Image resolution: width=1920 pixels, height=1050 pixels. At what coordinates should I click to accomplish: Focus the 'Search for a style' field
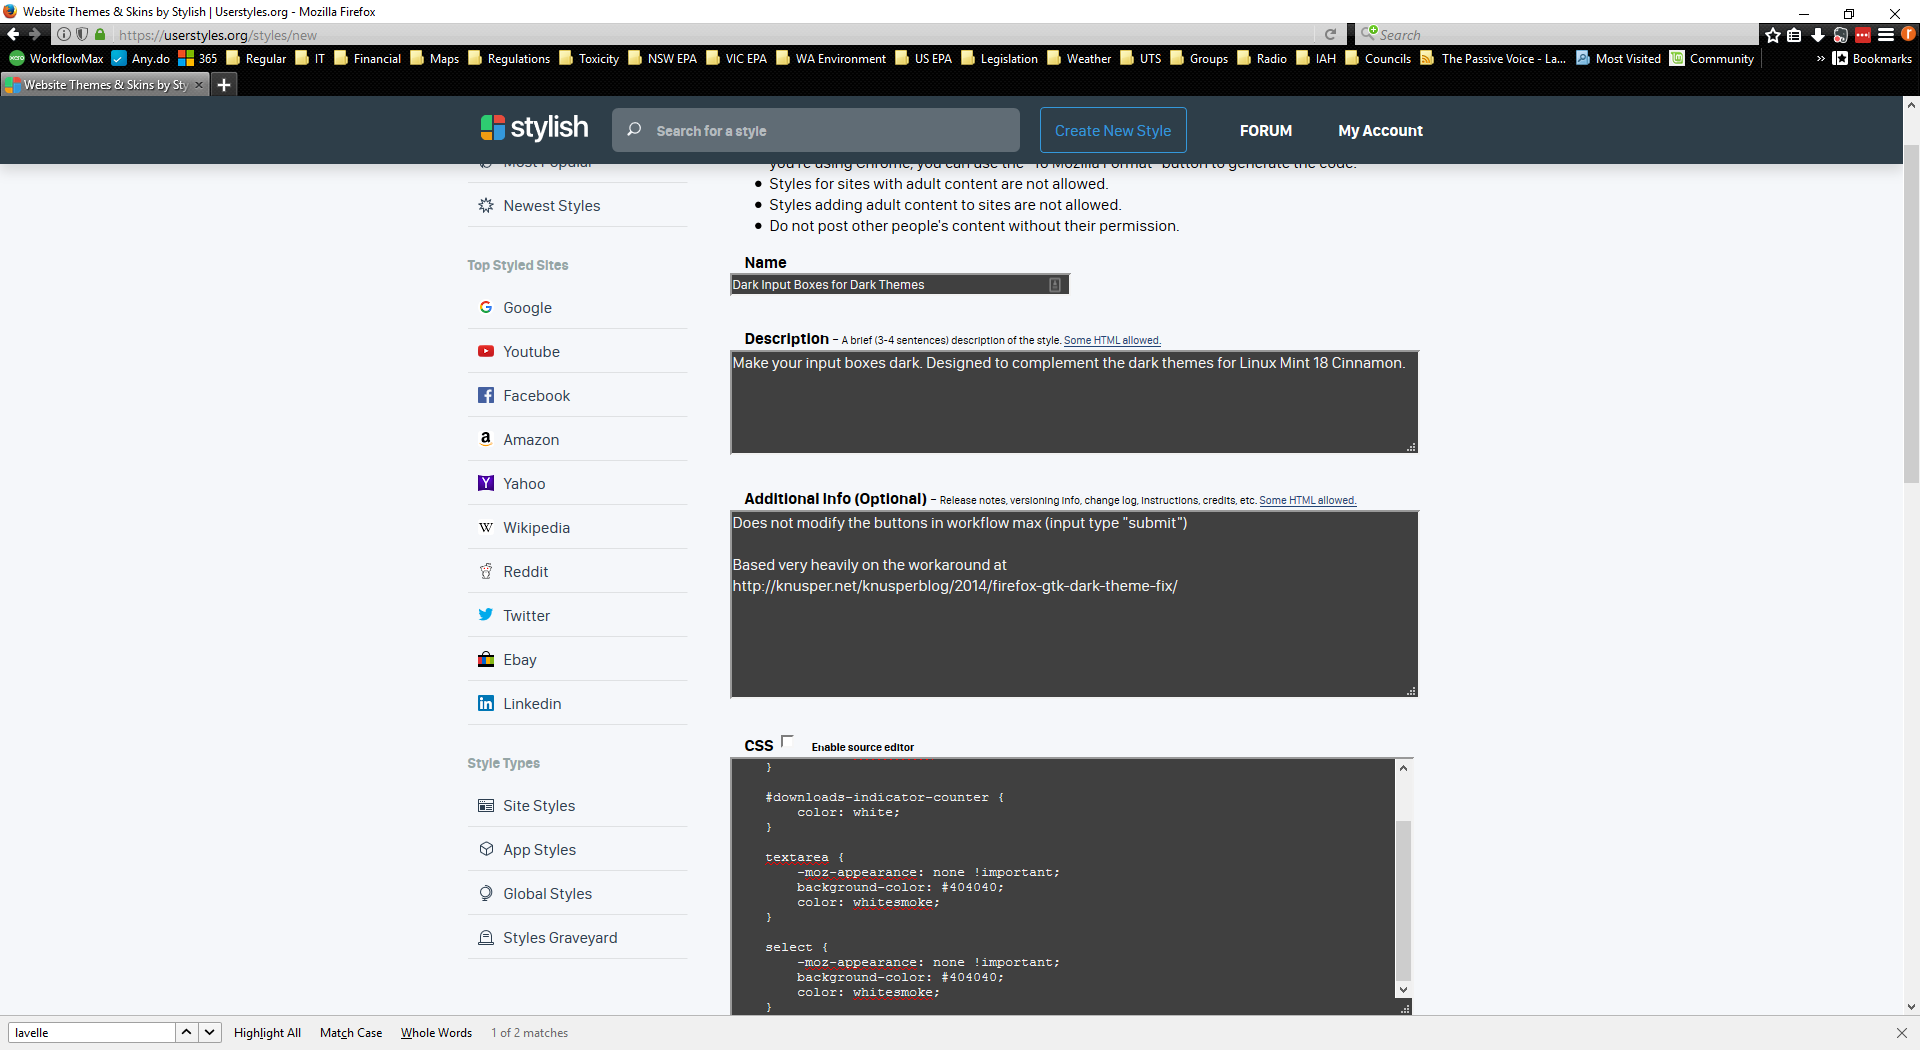(816, 130)
